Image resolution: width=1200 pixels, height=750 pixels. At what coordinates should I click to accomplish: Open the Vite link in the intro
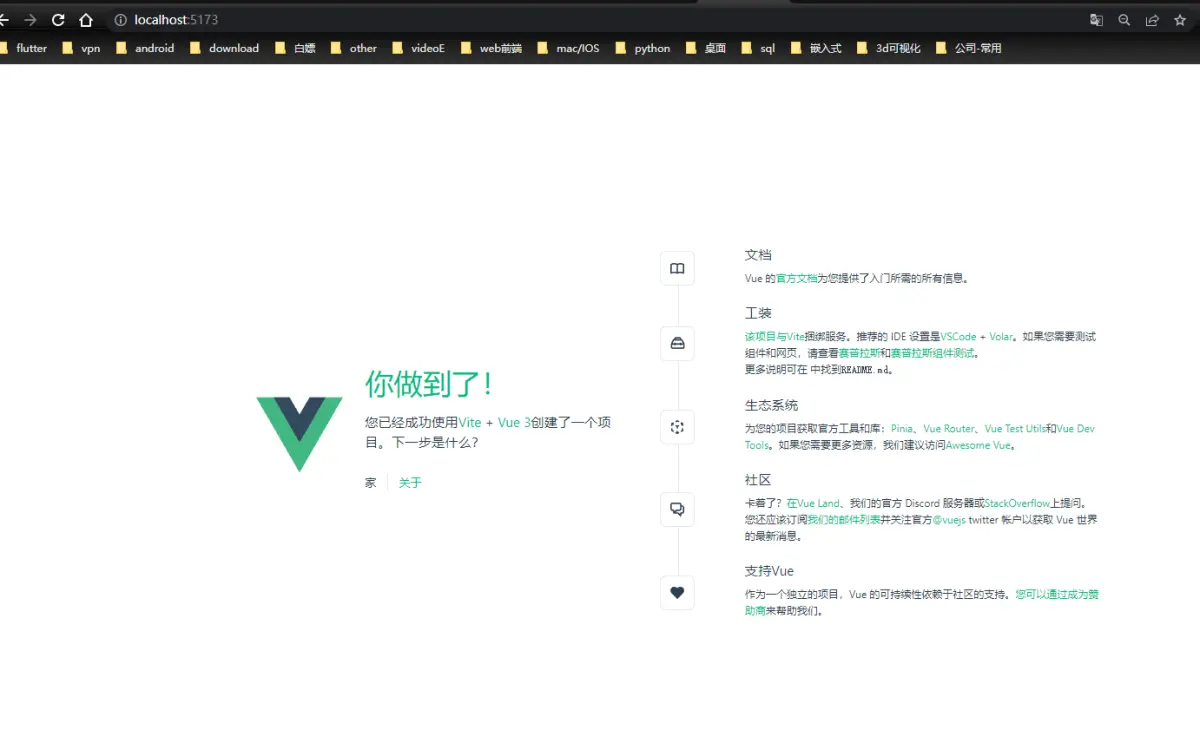coord(470,423)
